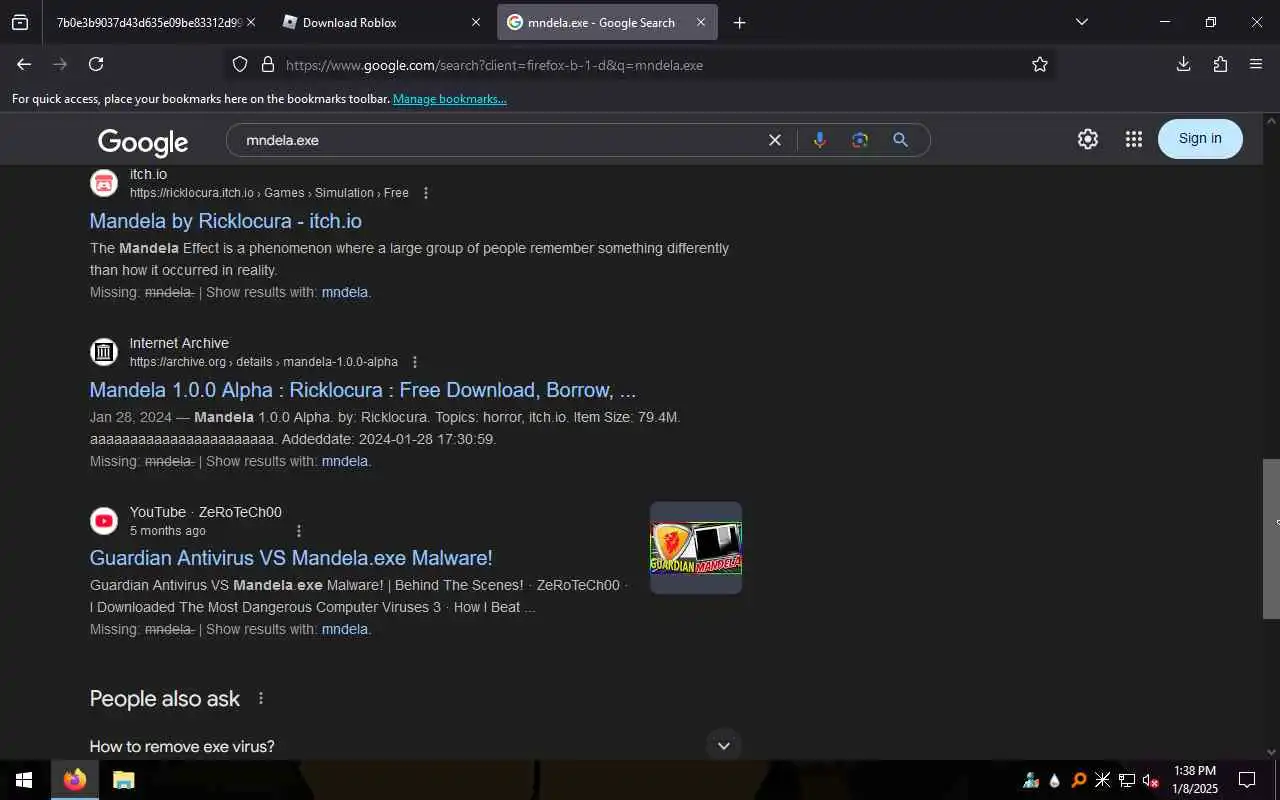Open network status tray icon
1280x800 pixels.
pyautogui.click(x=1127, y=780)
